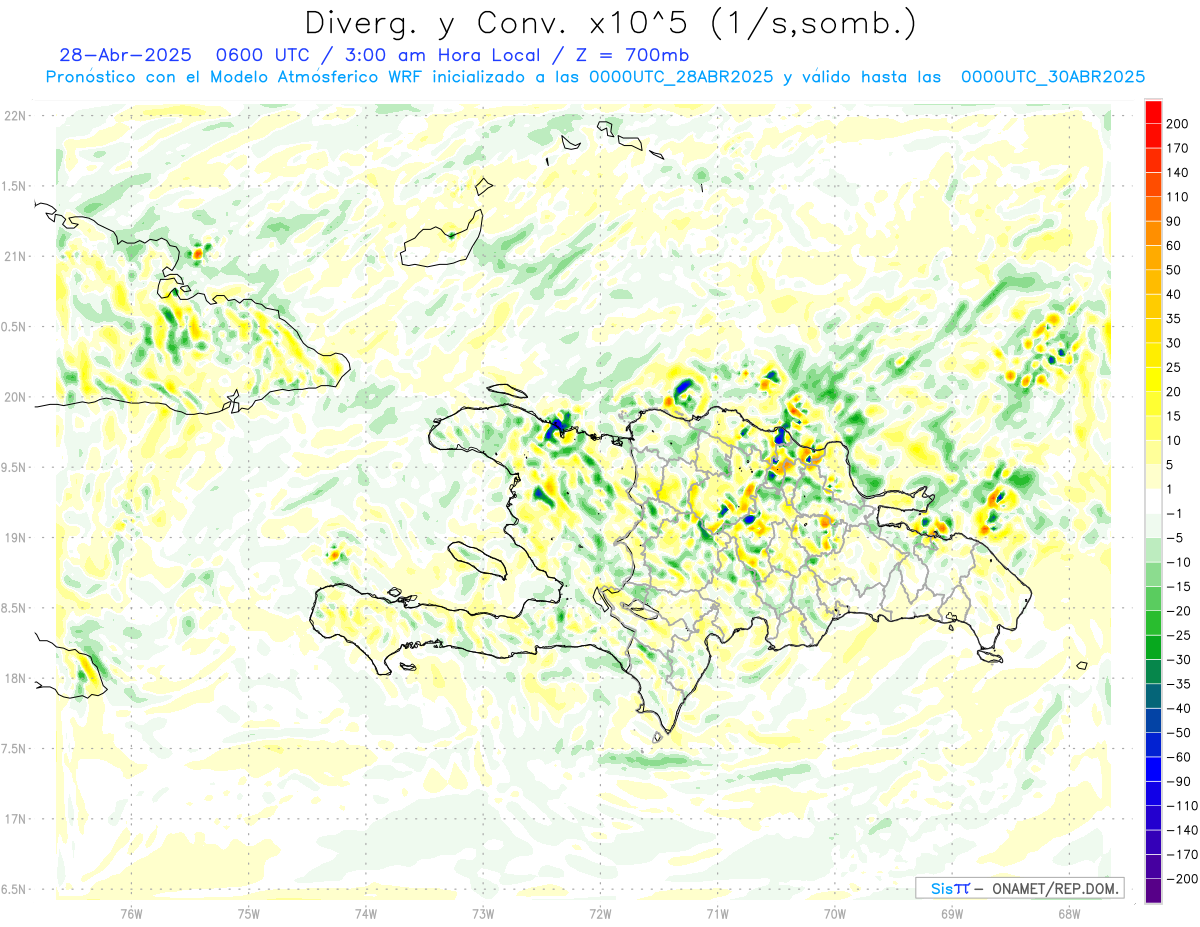Click the 'SisTT' logo text
The width and height of the screenshot is (1200, 927).
pos(949,889)
